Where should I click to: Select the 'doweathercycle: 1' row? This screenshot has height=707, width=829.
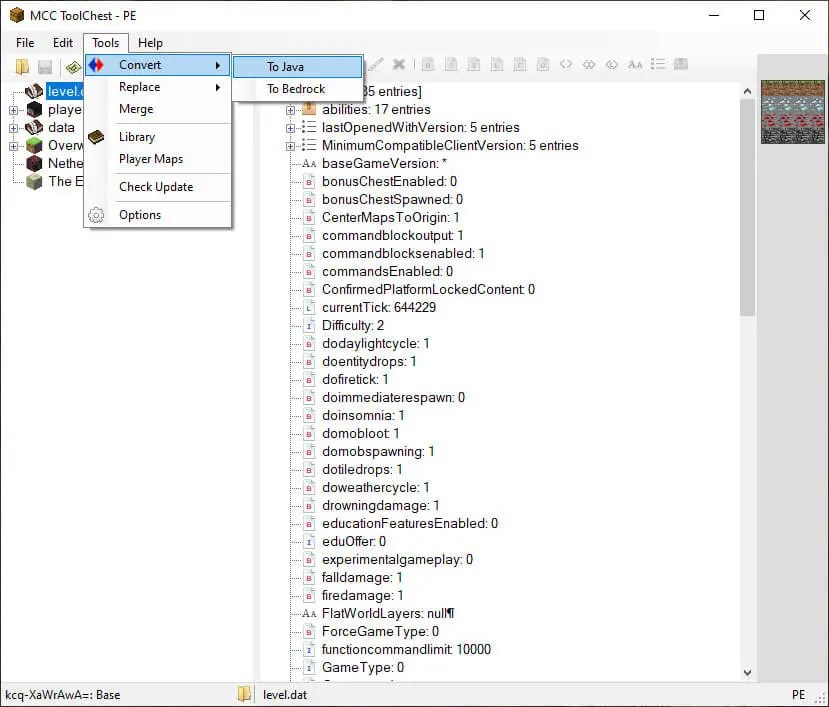[x=375, y=488]
